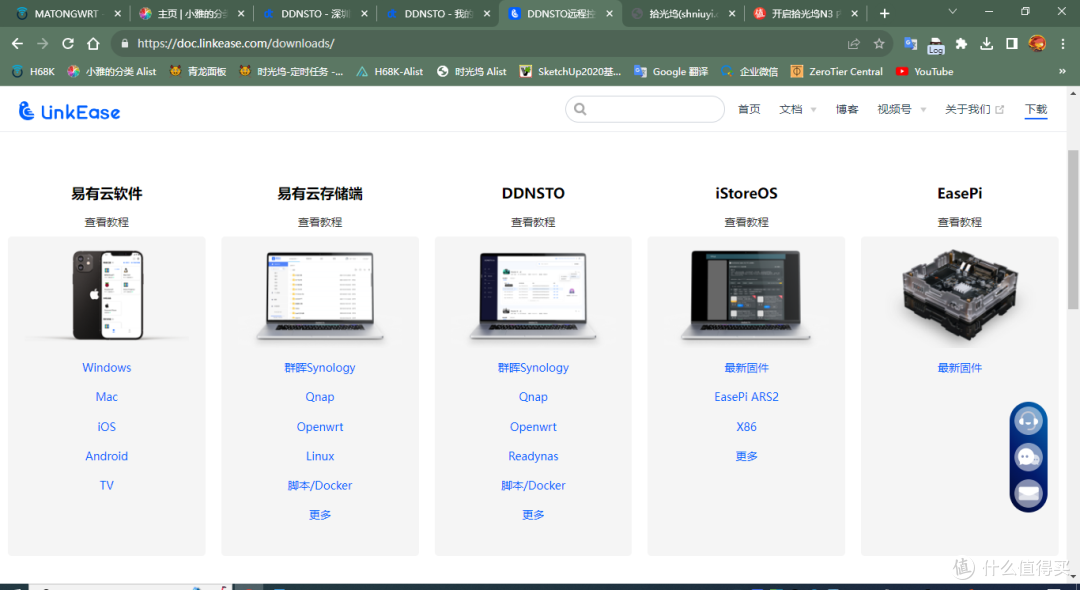Click the browser forward arrow
This screenshot has height=590, width=1080.
[x=43, y=43]
